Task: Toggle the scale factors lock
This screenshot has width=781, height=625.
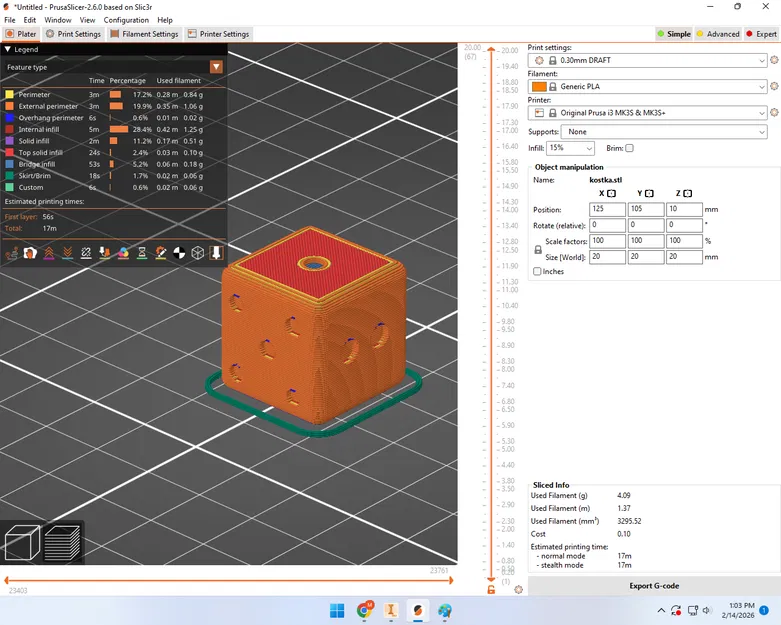Action: 538,250
